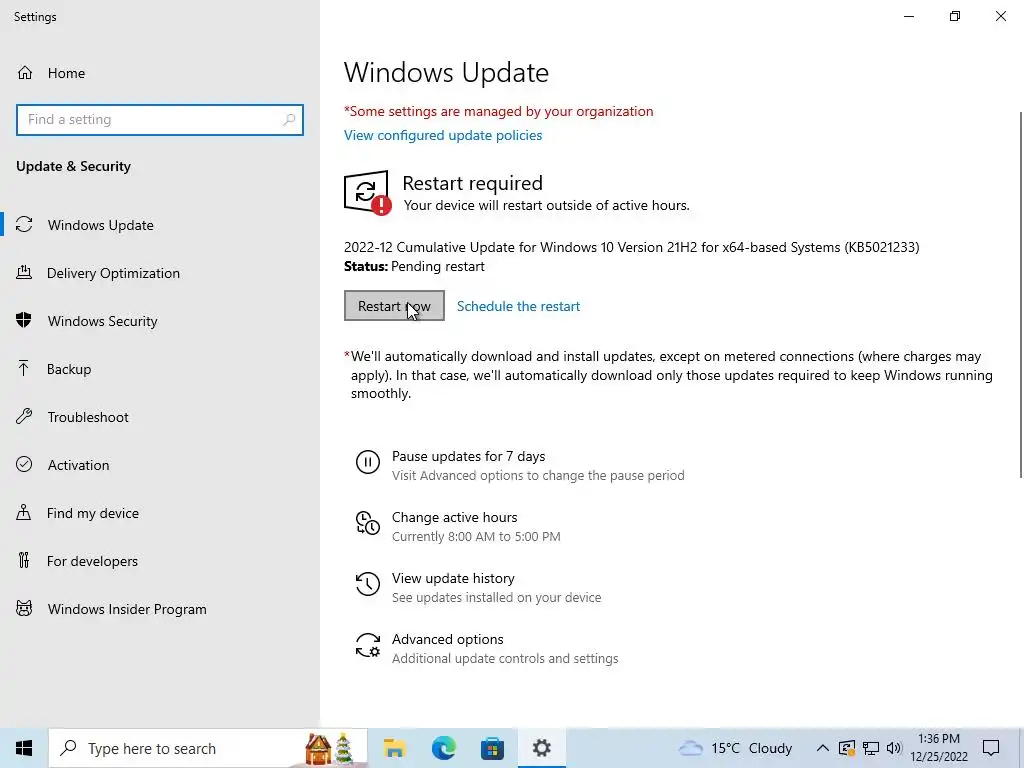Open Delivery Optimization settings page

point(160,273)
